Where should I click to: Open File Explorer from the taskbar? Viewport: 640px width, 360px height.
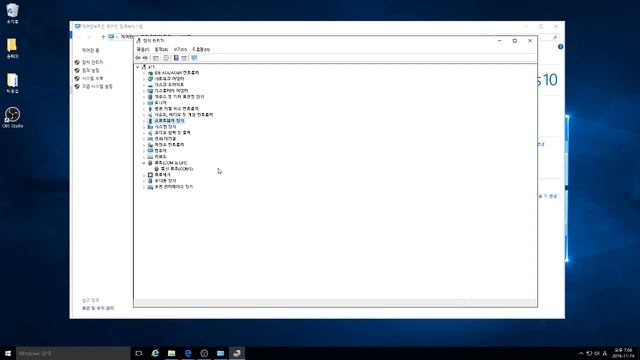tap(171, 353)
